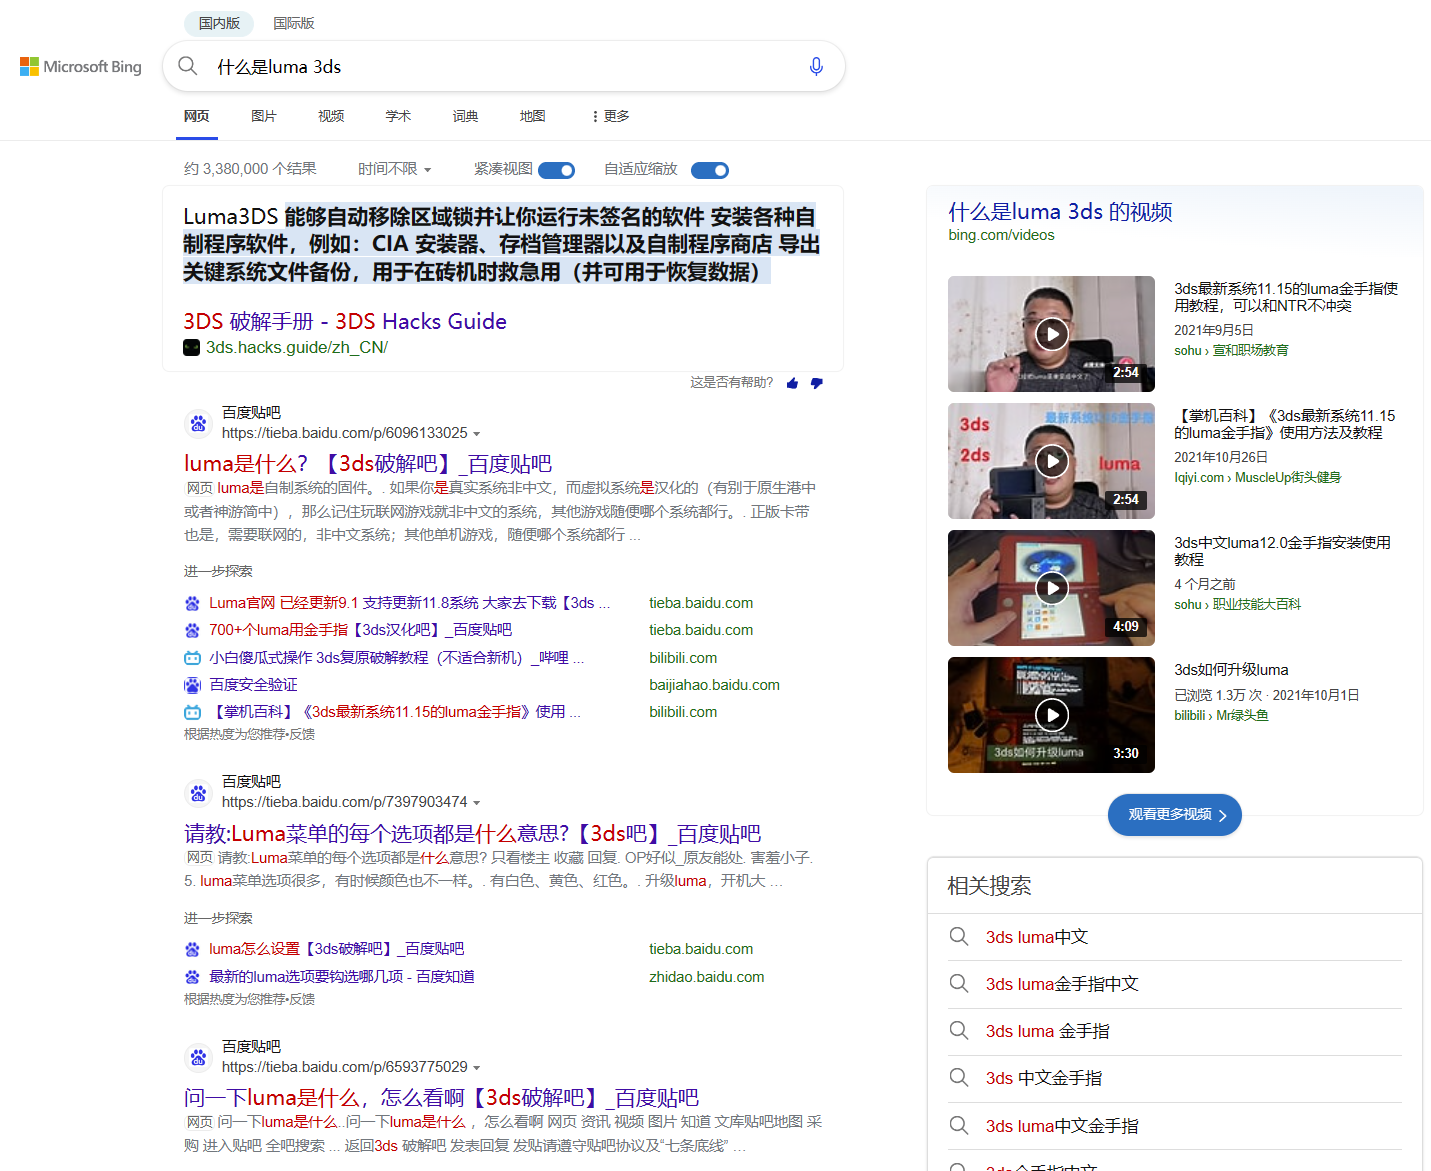The height and width of the screenshot is (1171, 1431).
Task: Open 最新的luma选项要勾选哪几项 - 百度知道 link
Action: [342, 977]
